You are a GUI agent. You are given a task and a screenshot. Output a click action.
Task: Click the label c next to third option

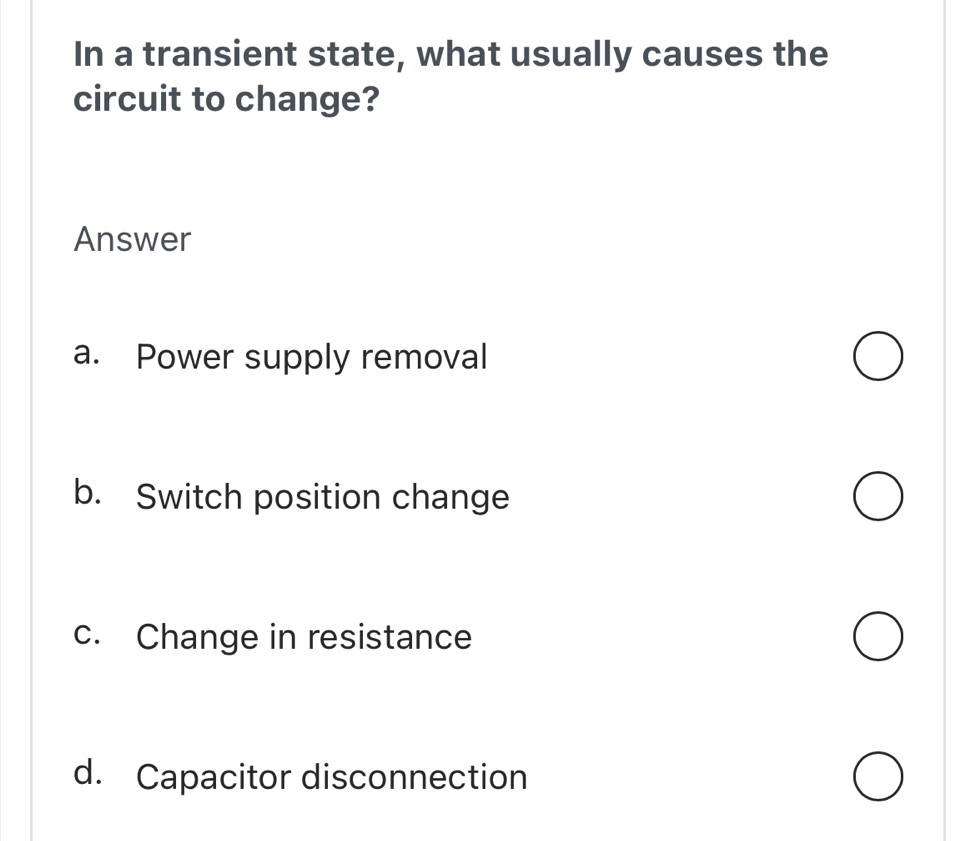pos(86,631)
